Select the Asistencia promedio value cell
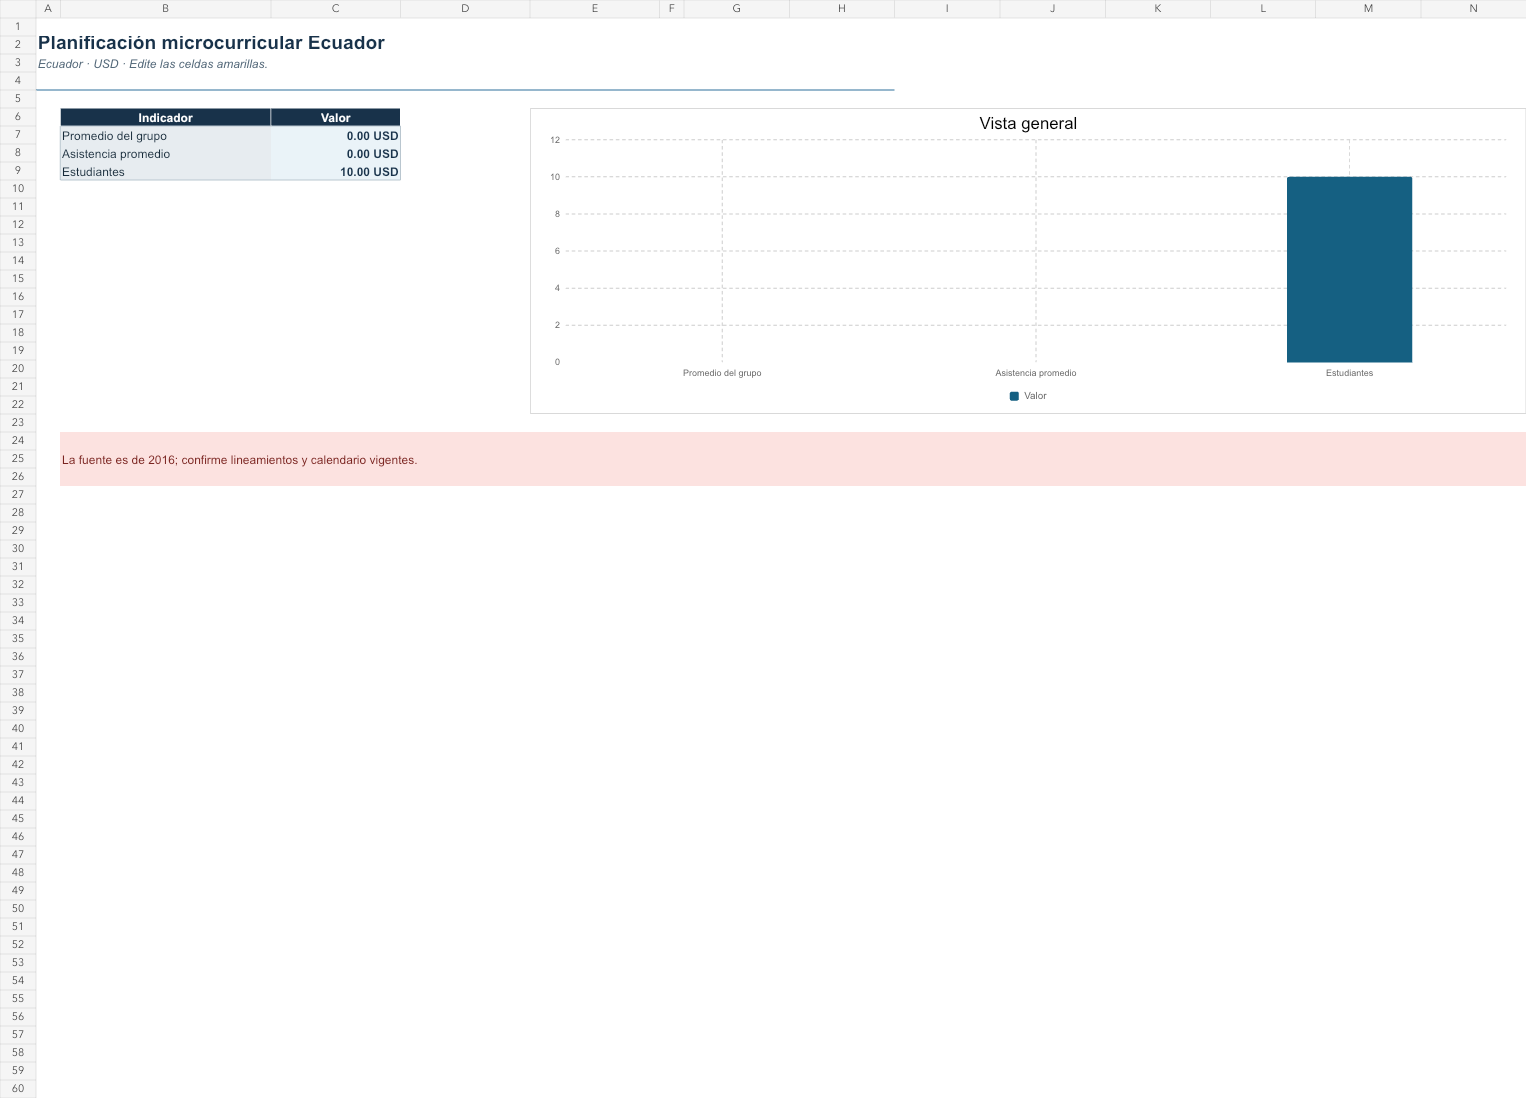This screenshot has height=1098, width=1526. [x=335, y=154]
